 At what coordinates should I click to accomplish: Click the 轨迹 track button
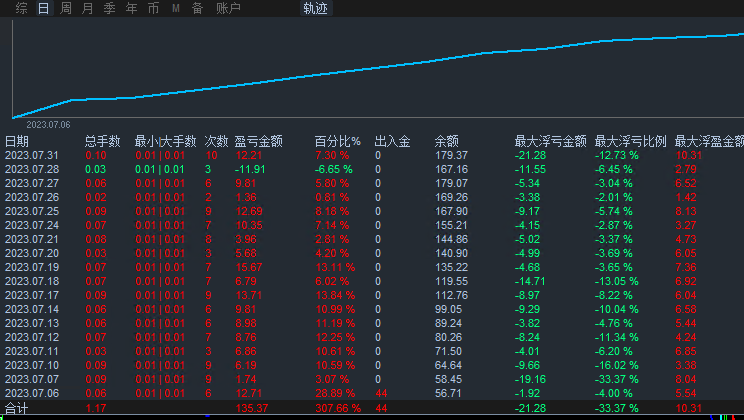click(316, 8)
